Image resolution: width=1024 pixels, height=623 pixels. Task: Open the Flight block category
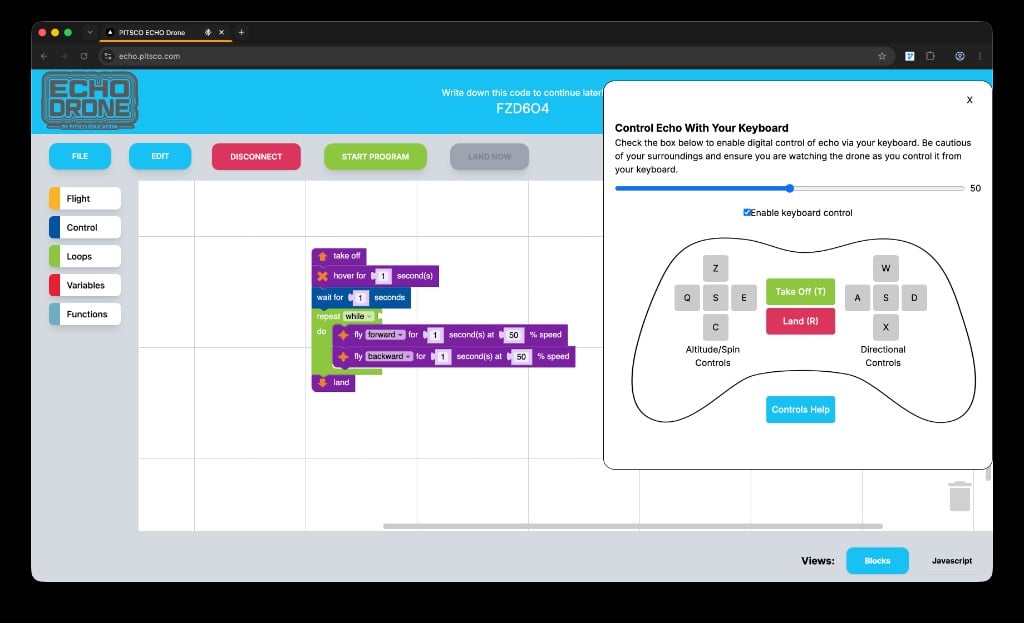tap(85, 199)
